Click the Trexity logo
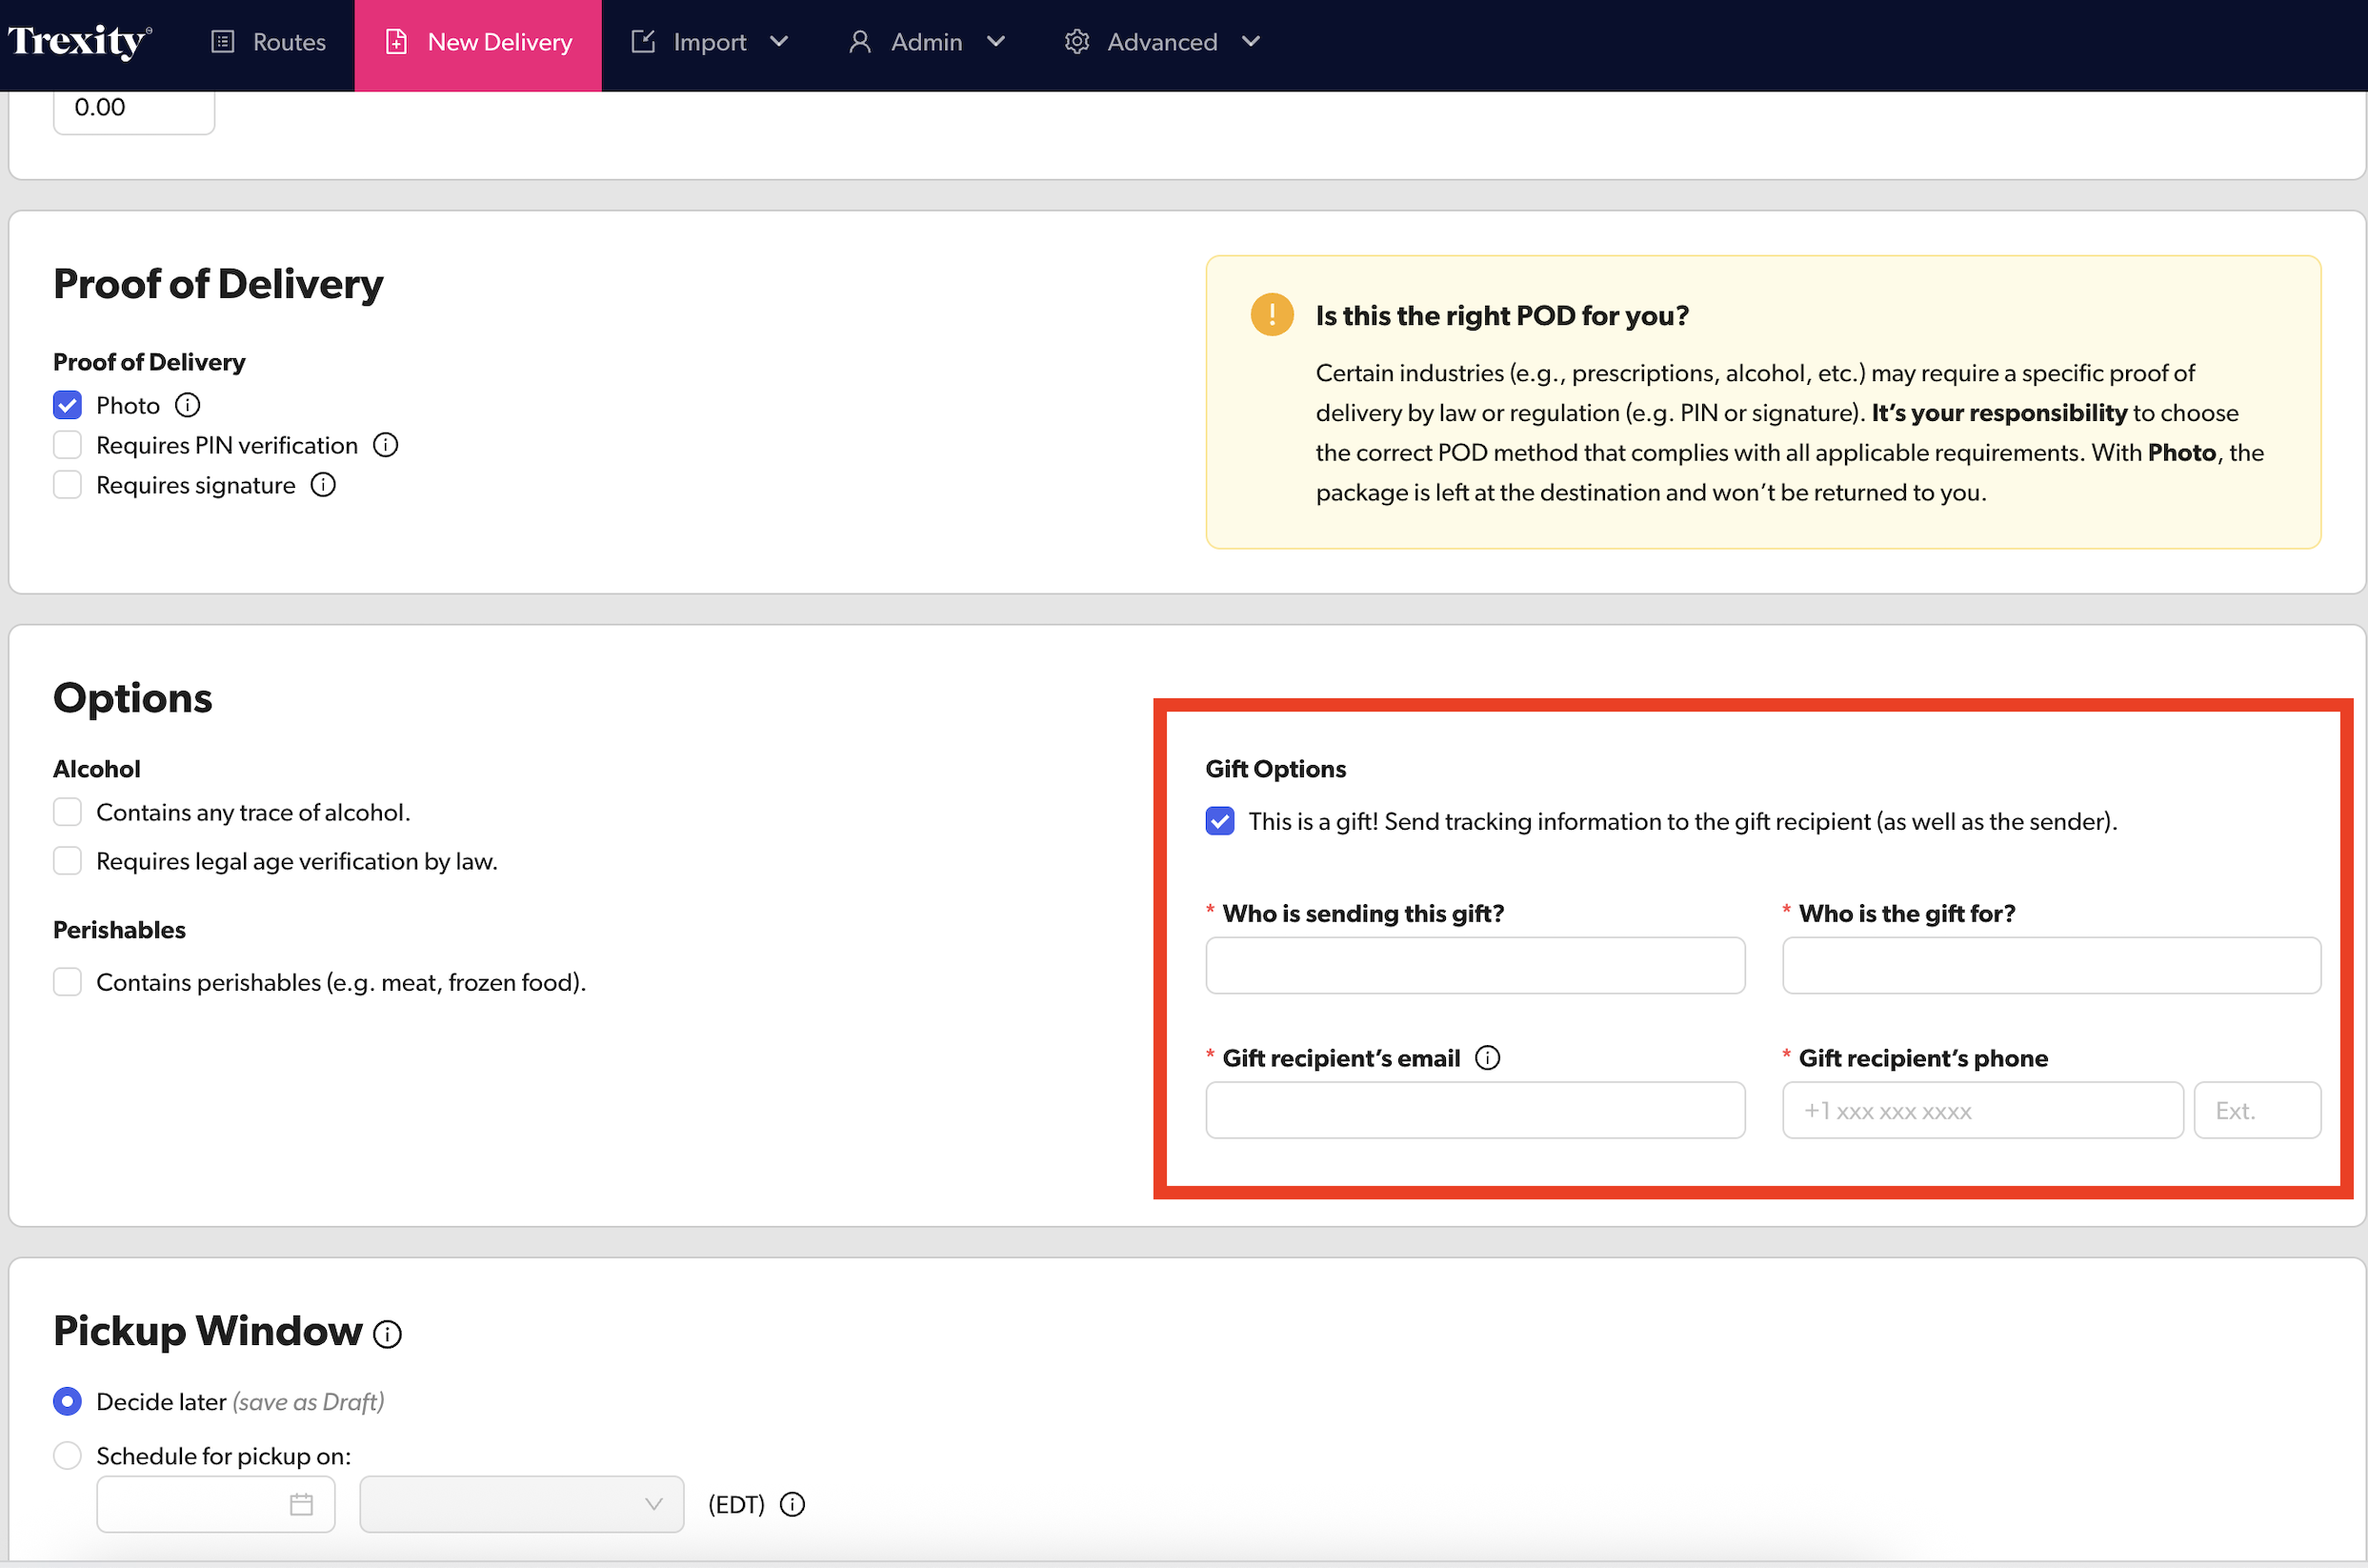Screen dimensions: 2368x1568 click(x=79, y=42)
